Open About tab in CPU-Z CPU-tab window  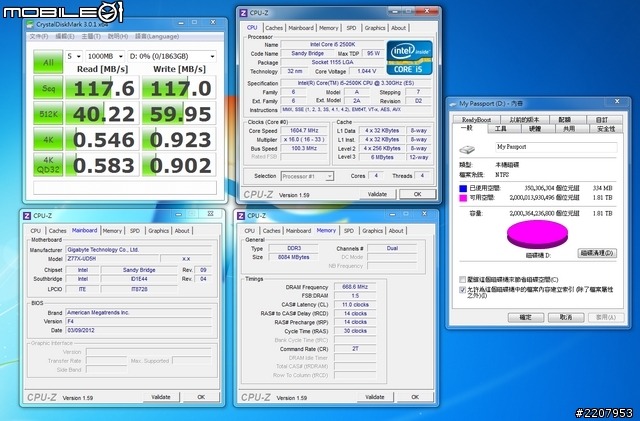pyautogui.click(x=398, y=28)
